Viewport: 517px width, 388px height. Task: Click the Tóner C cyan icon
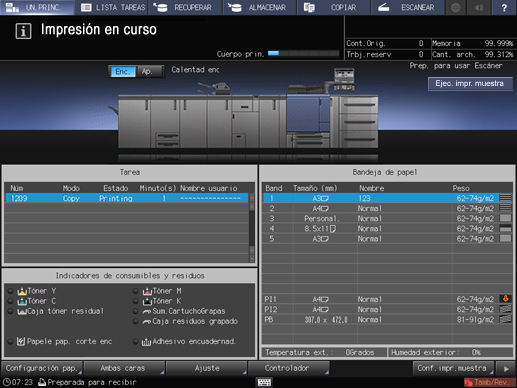click(22, 301)
